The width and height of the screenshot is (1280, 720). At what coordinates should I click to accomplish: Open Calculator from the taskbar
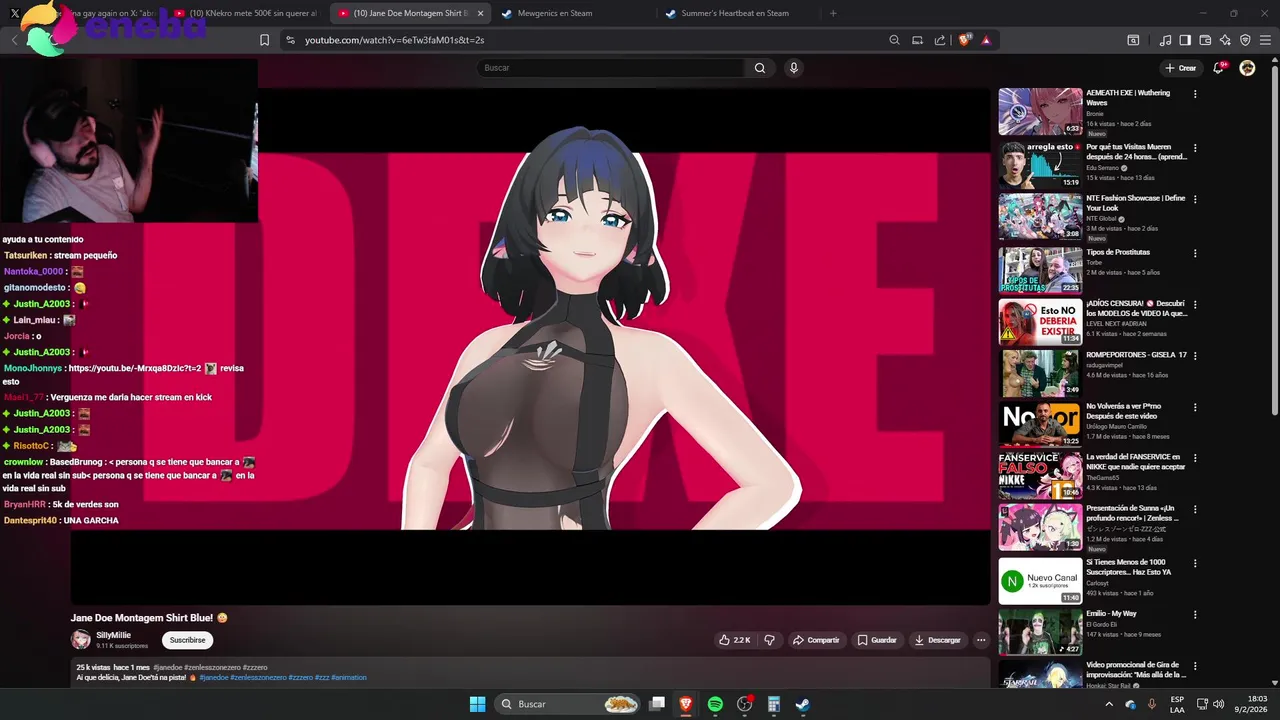pos(773,704)
